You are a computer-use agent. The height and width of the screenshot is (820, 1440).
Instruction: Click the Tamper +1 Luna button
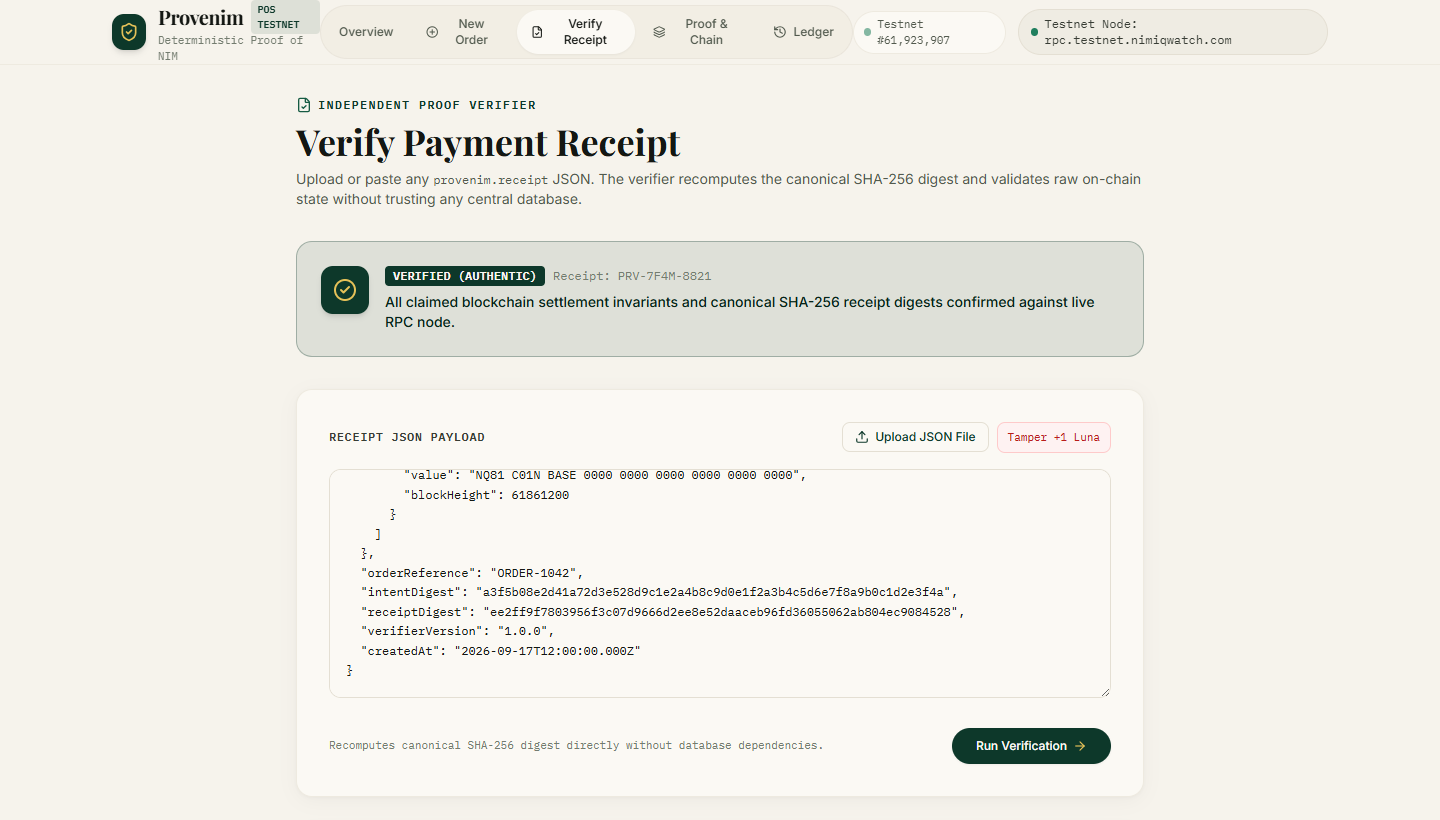[x=1054, y=437]
